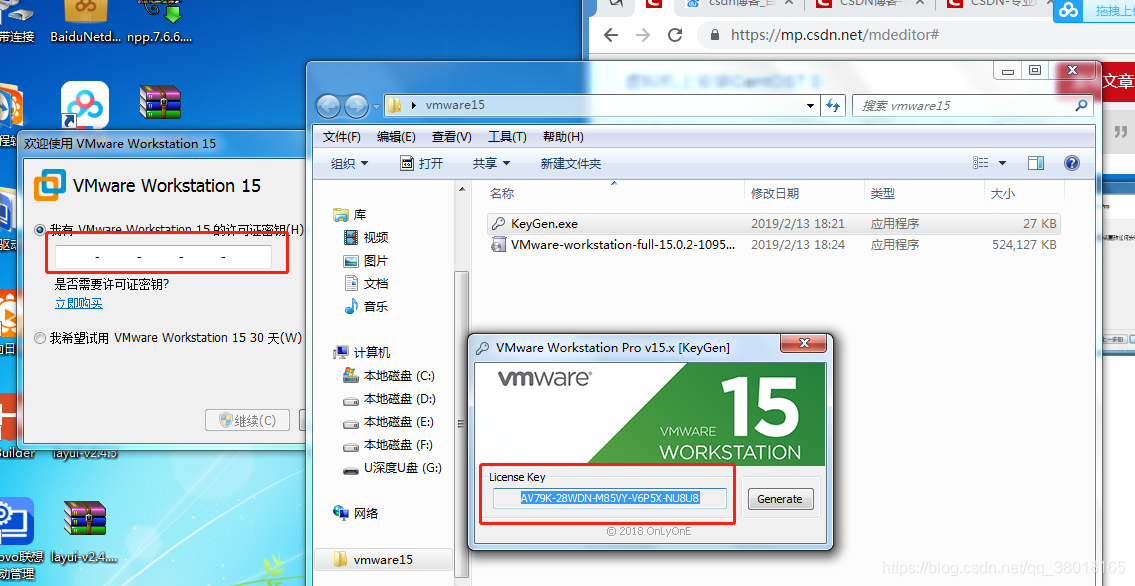The height and width of the screenshot is (586, 1135).
Task: Click the navigation pane scrollbar up arrow
Action: [462, 189]
